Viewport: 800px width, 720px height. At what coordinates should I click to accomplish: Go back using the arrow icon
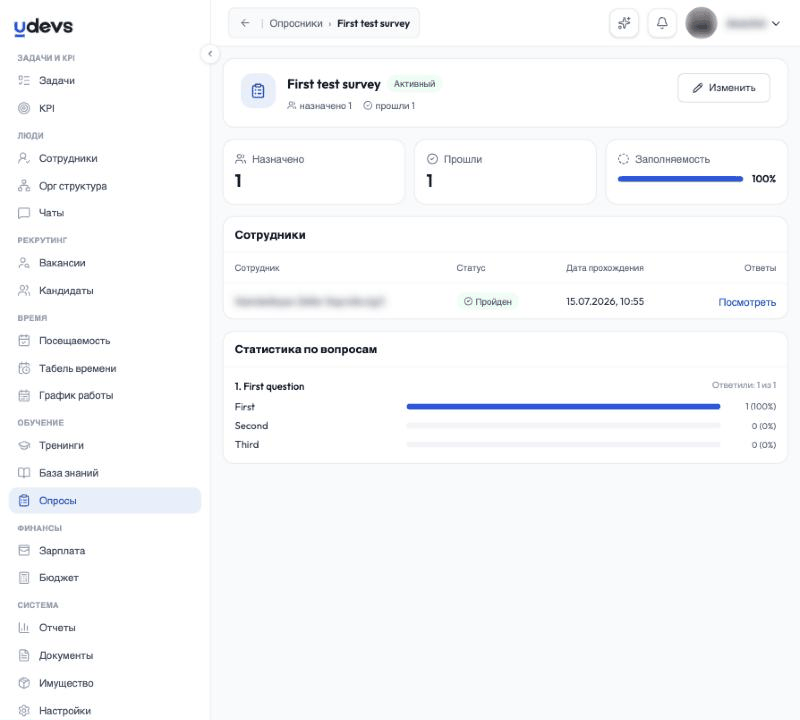coord(245,23)
